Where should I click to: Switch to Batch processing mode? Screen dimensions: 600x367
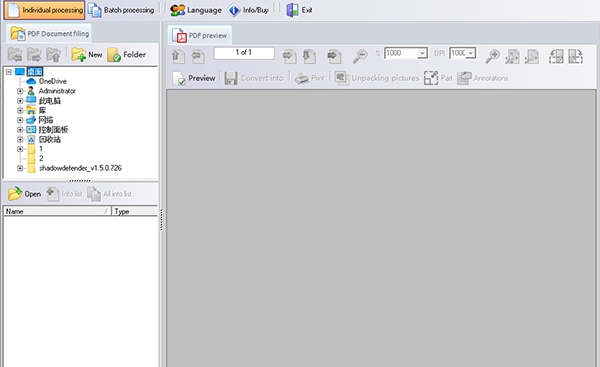pos(121,10)
